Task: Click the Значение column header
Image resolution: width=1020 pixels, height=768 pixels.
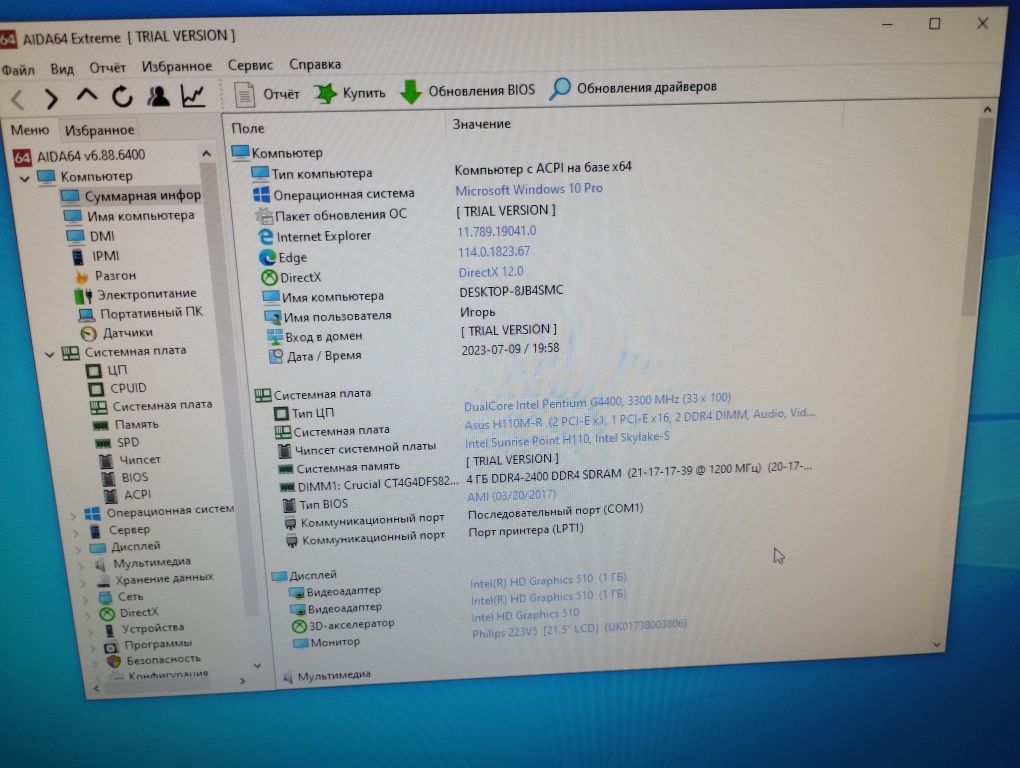Action: pyautogui.click(x=482, y=124)
